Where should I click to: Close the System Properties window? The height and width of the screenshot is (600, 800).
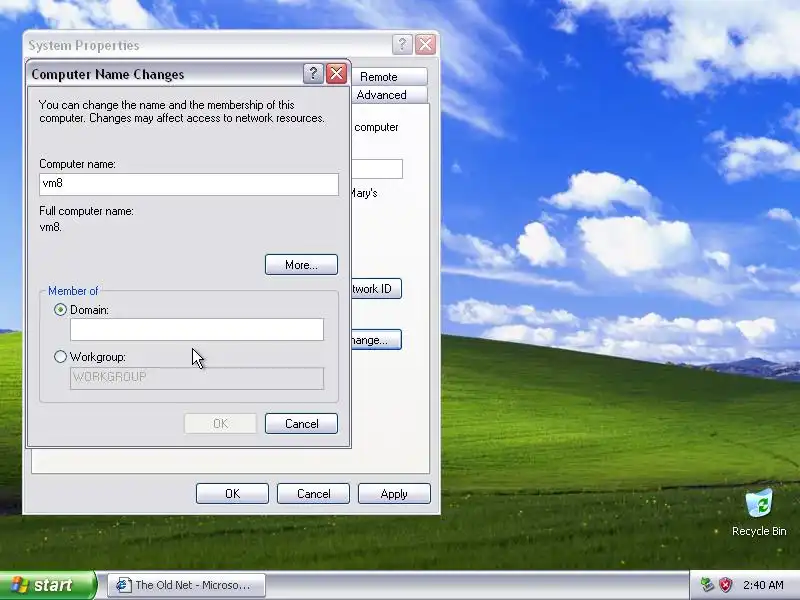point(425,45)
